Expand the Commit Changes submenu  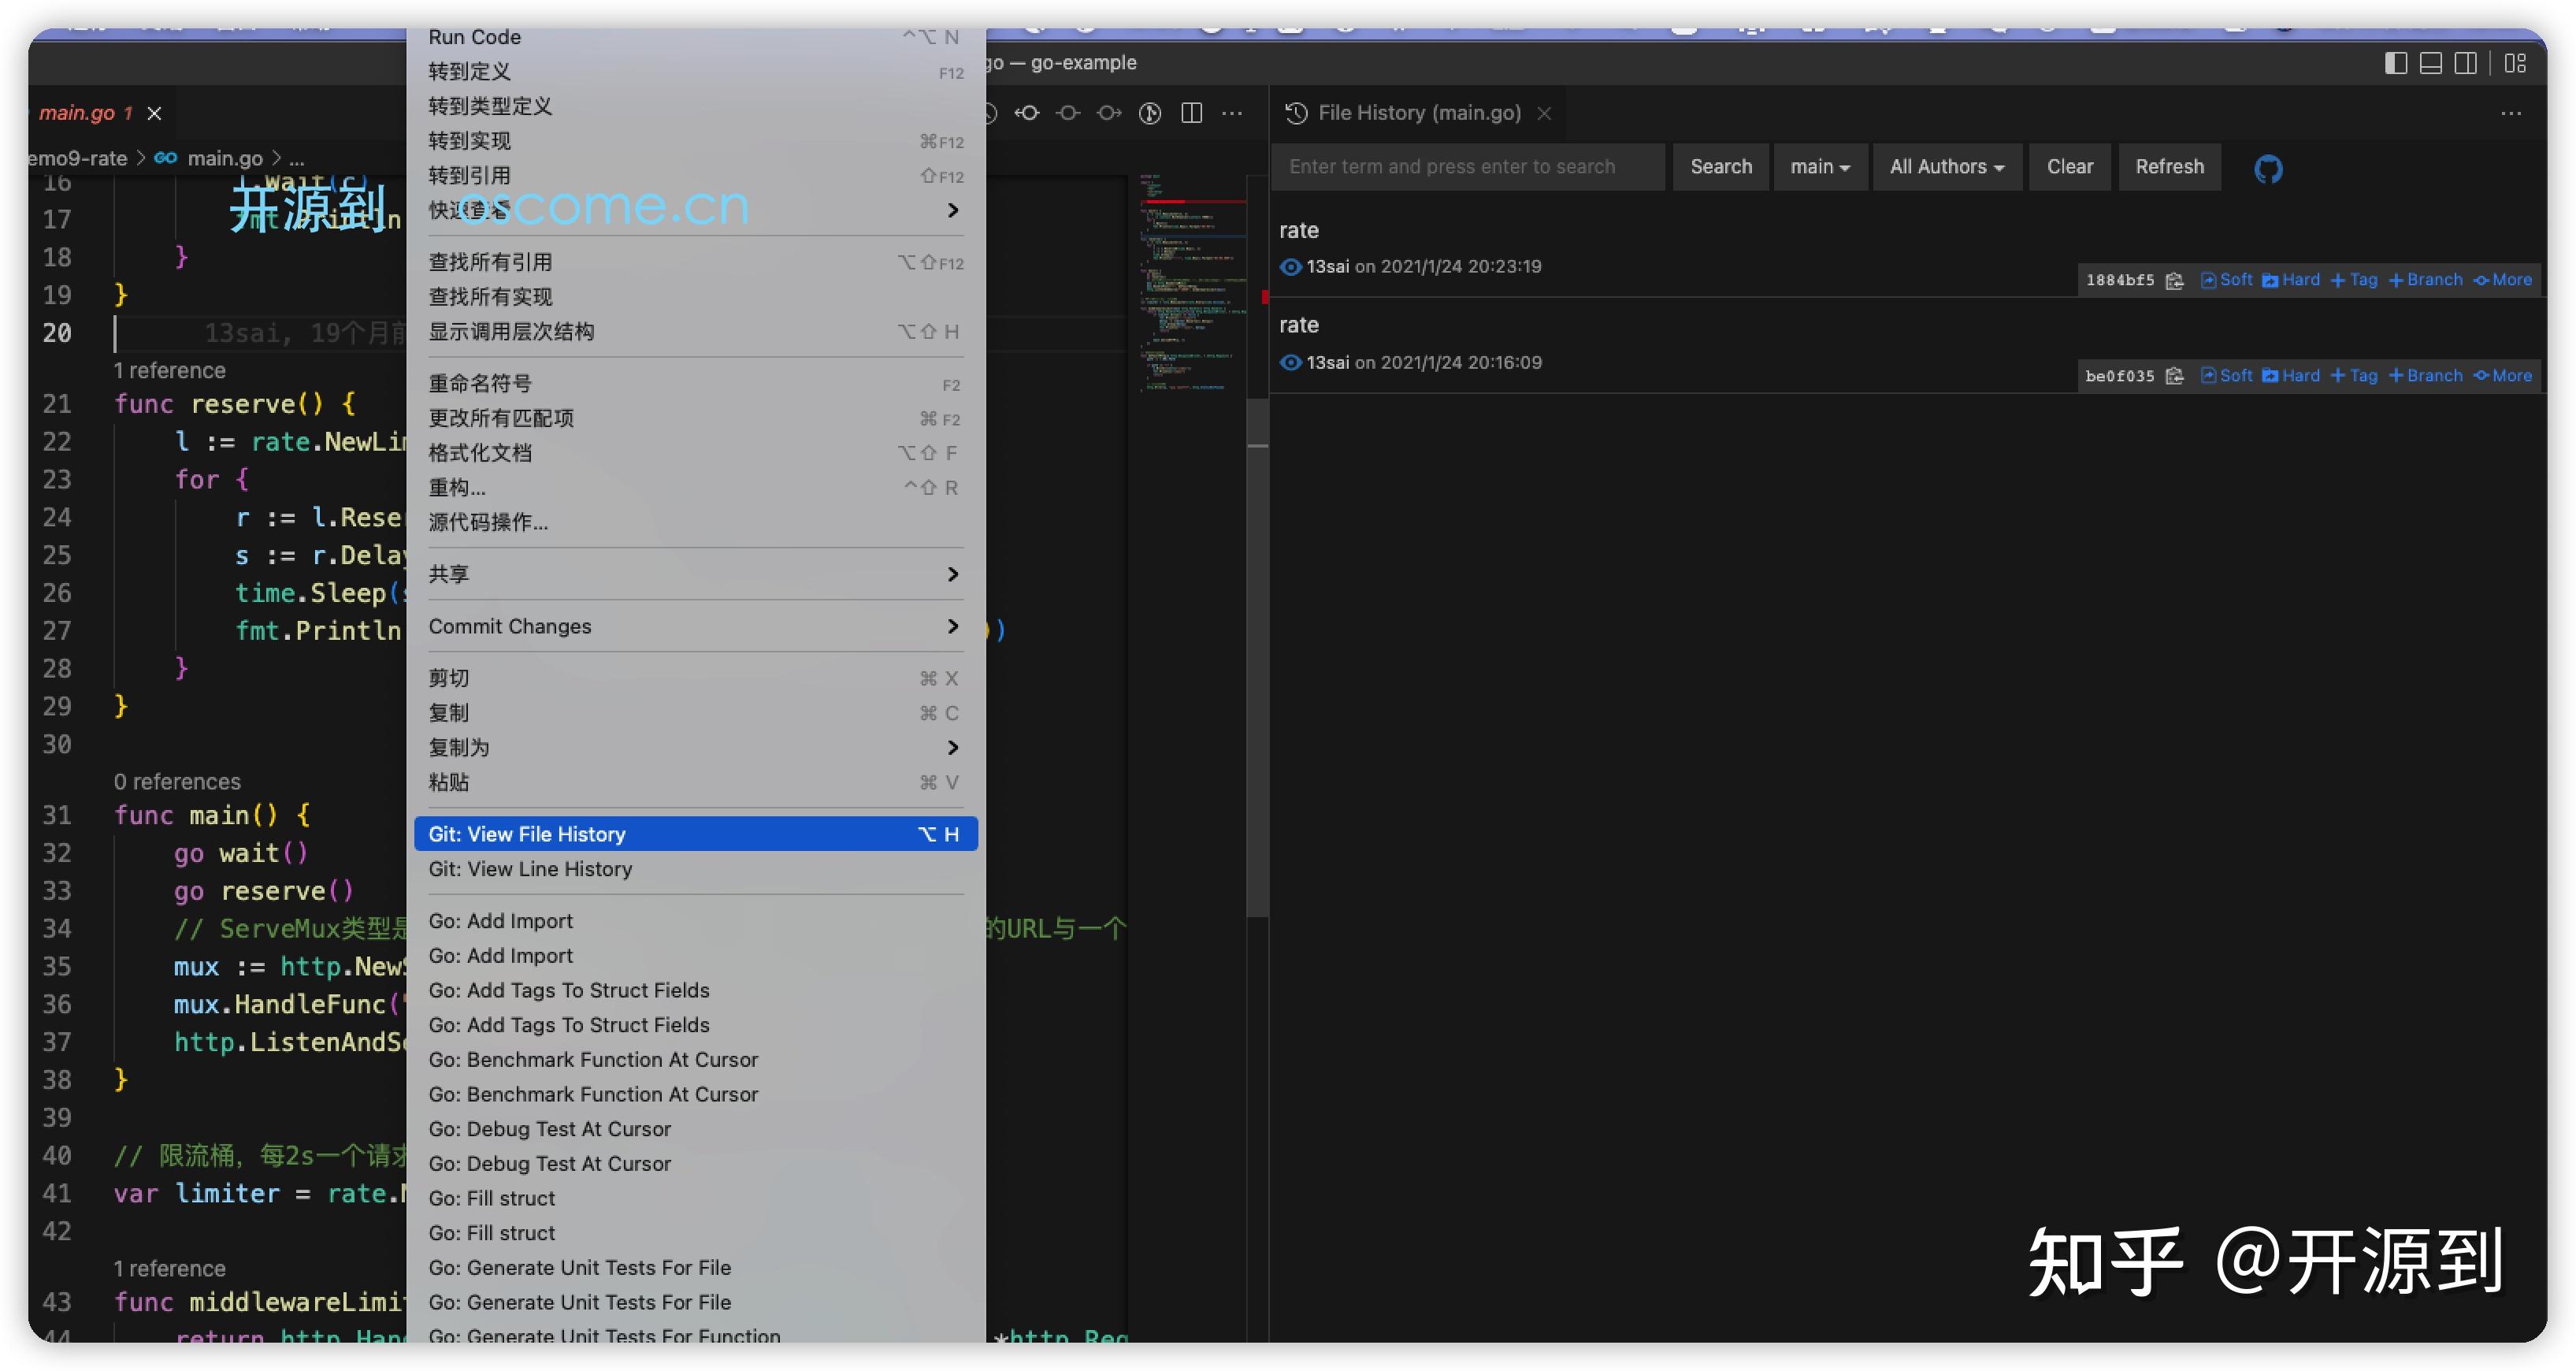click(x=694, y=626)
